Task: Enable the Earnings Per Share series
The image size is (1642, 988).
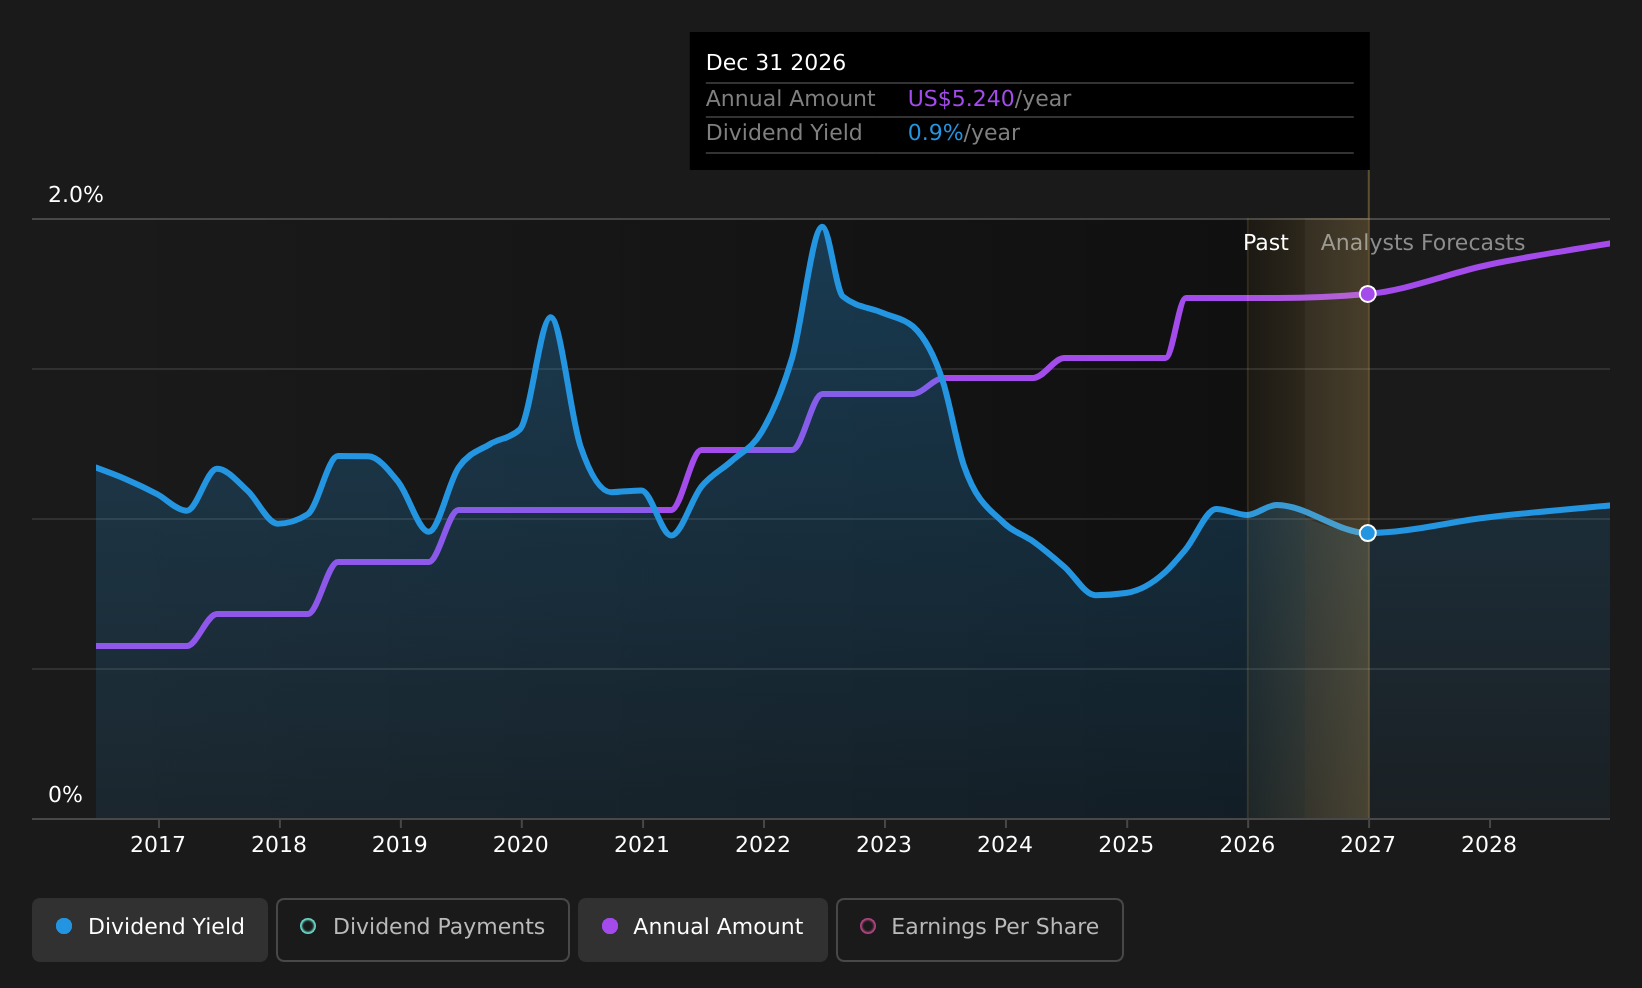Action: coord(979,929)
